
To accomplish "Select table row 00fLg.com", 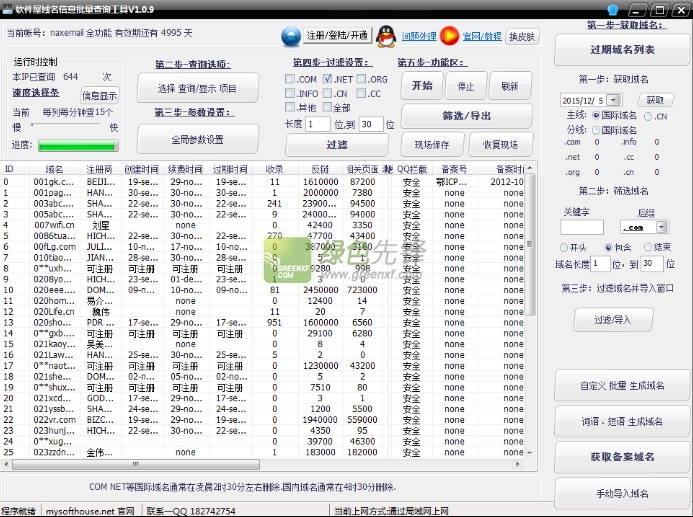I will 263,247.
